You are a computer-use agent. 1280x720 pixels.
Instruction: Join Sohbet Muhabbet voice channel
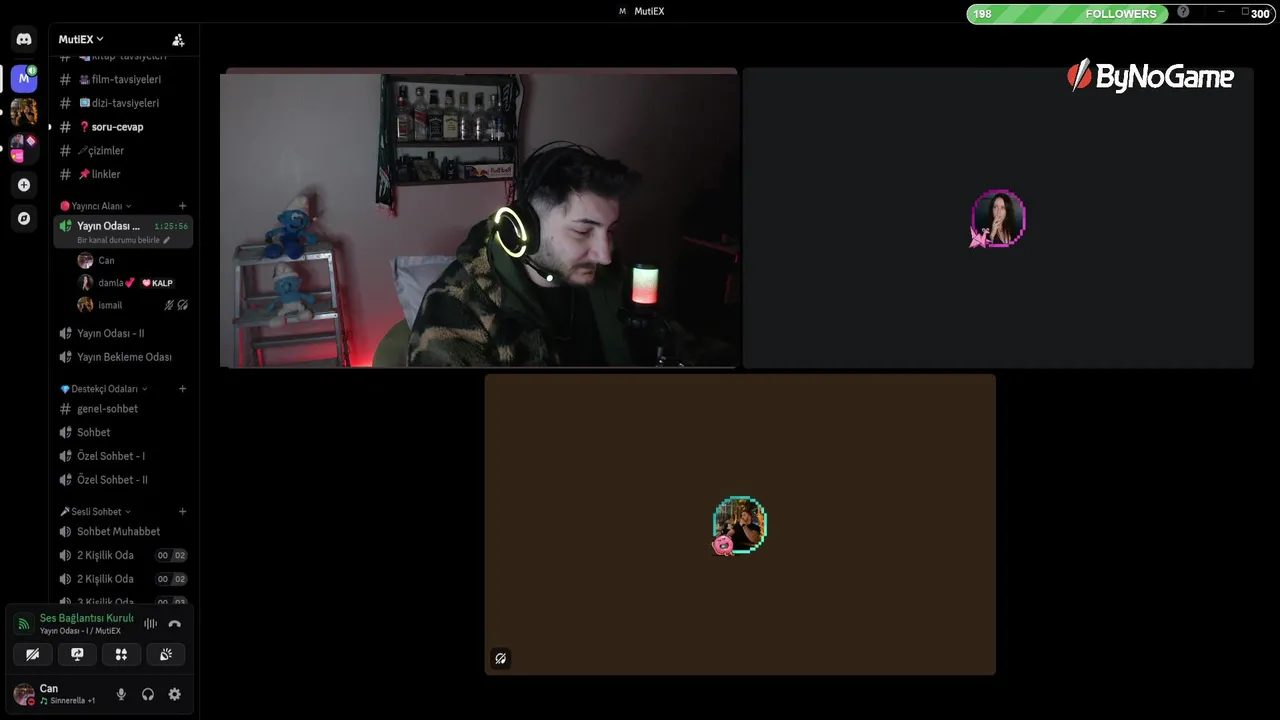[x=122, y=532]
